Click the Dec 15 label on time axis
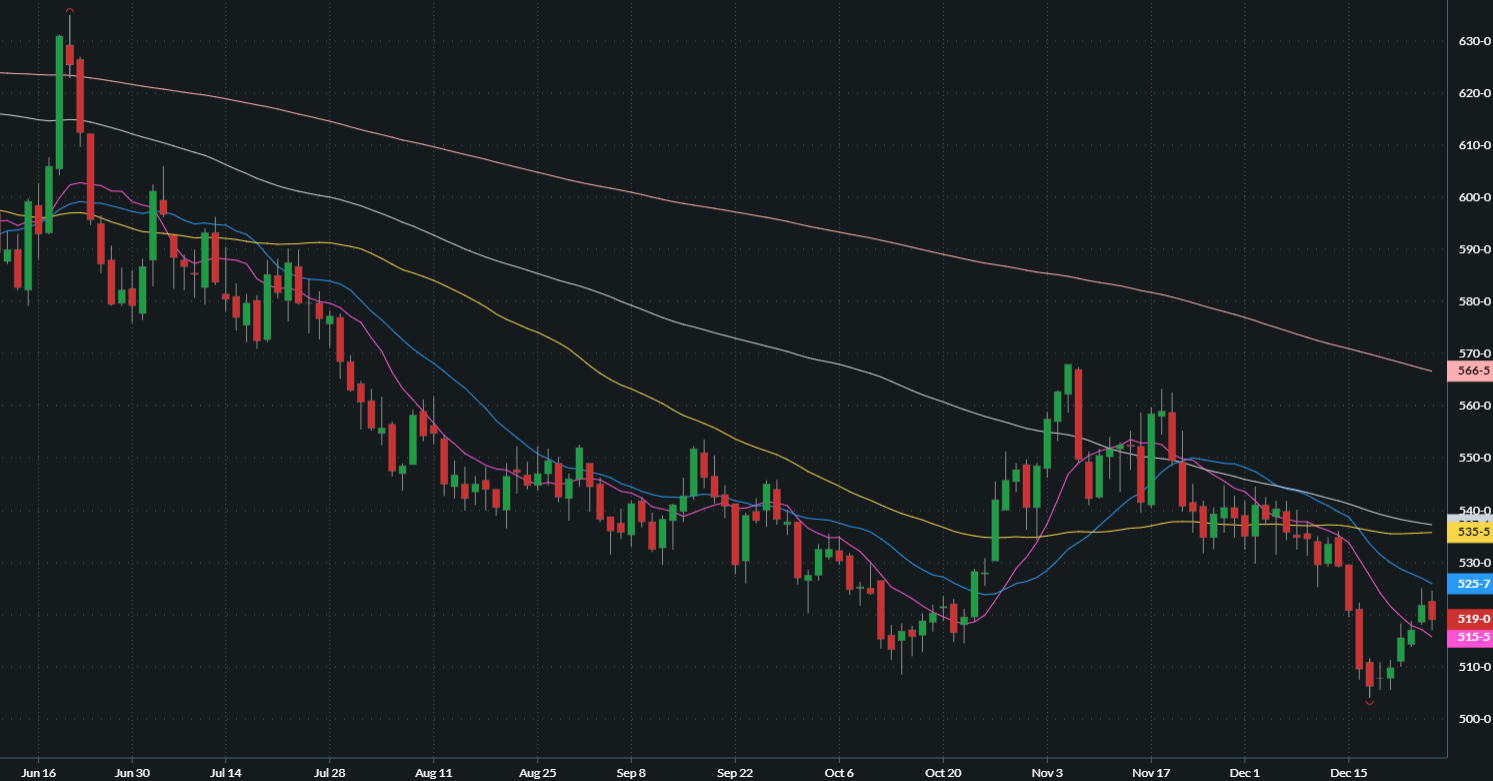 [1349, 772]
